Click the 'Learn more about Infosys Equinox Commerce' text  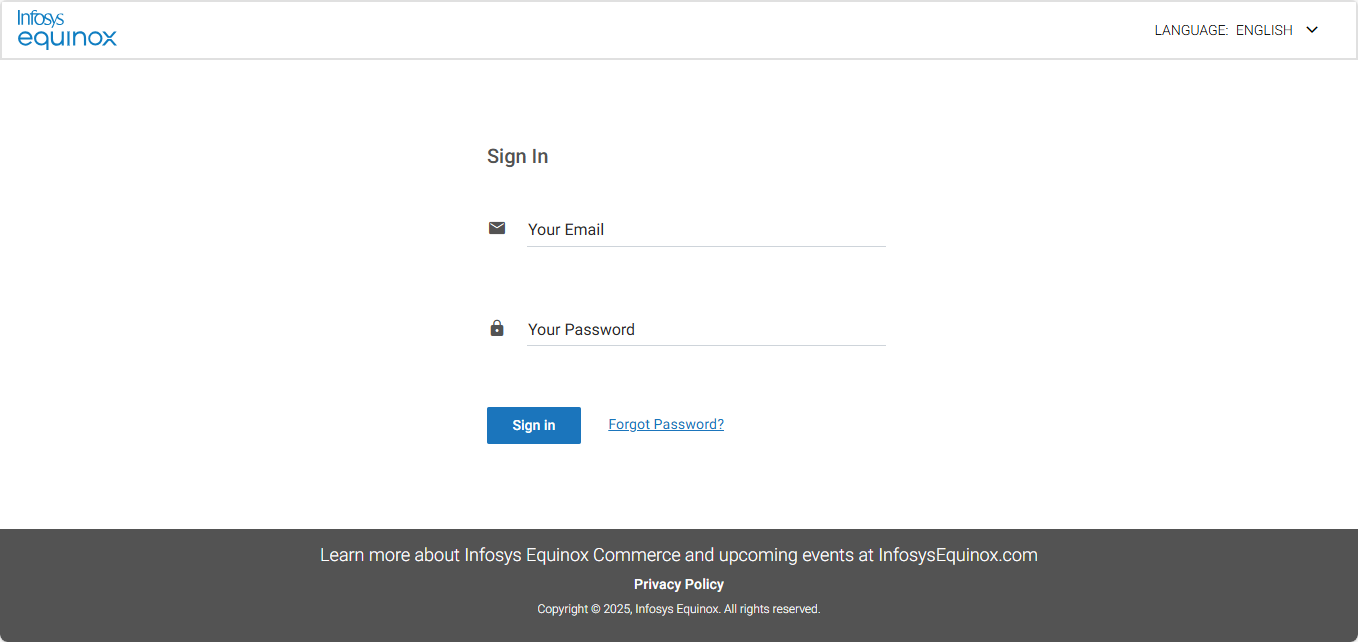(x=500, y=555)
